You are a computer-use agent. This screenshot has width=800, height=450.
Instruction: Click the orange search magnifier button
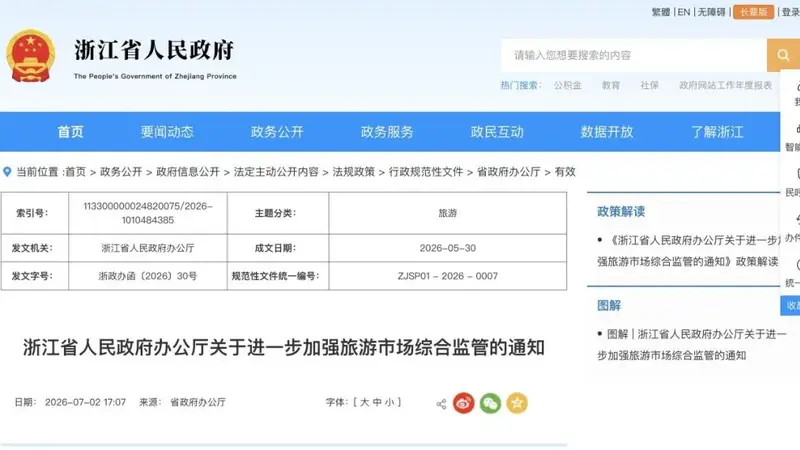point(783,55)
